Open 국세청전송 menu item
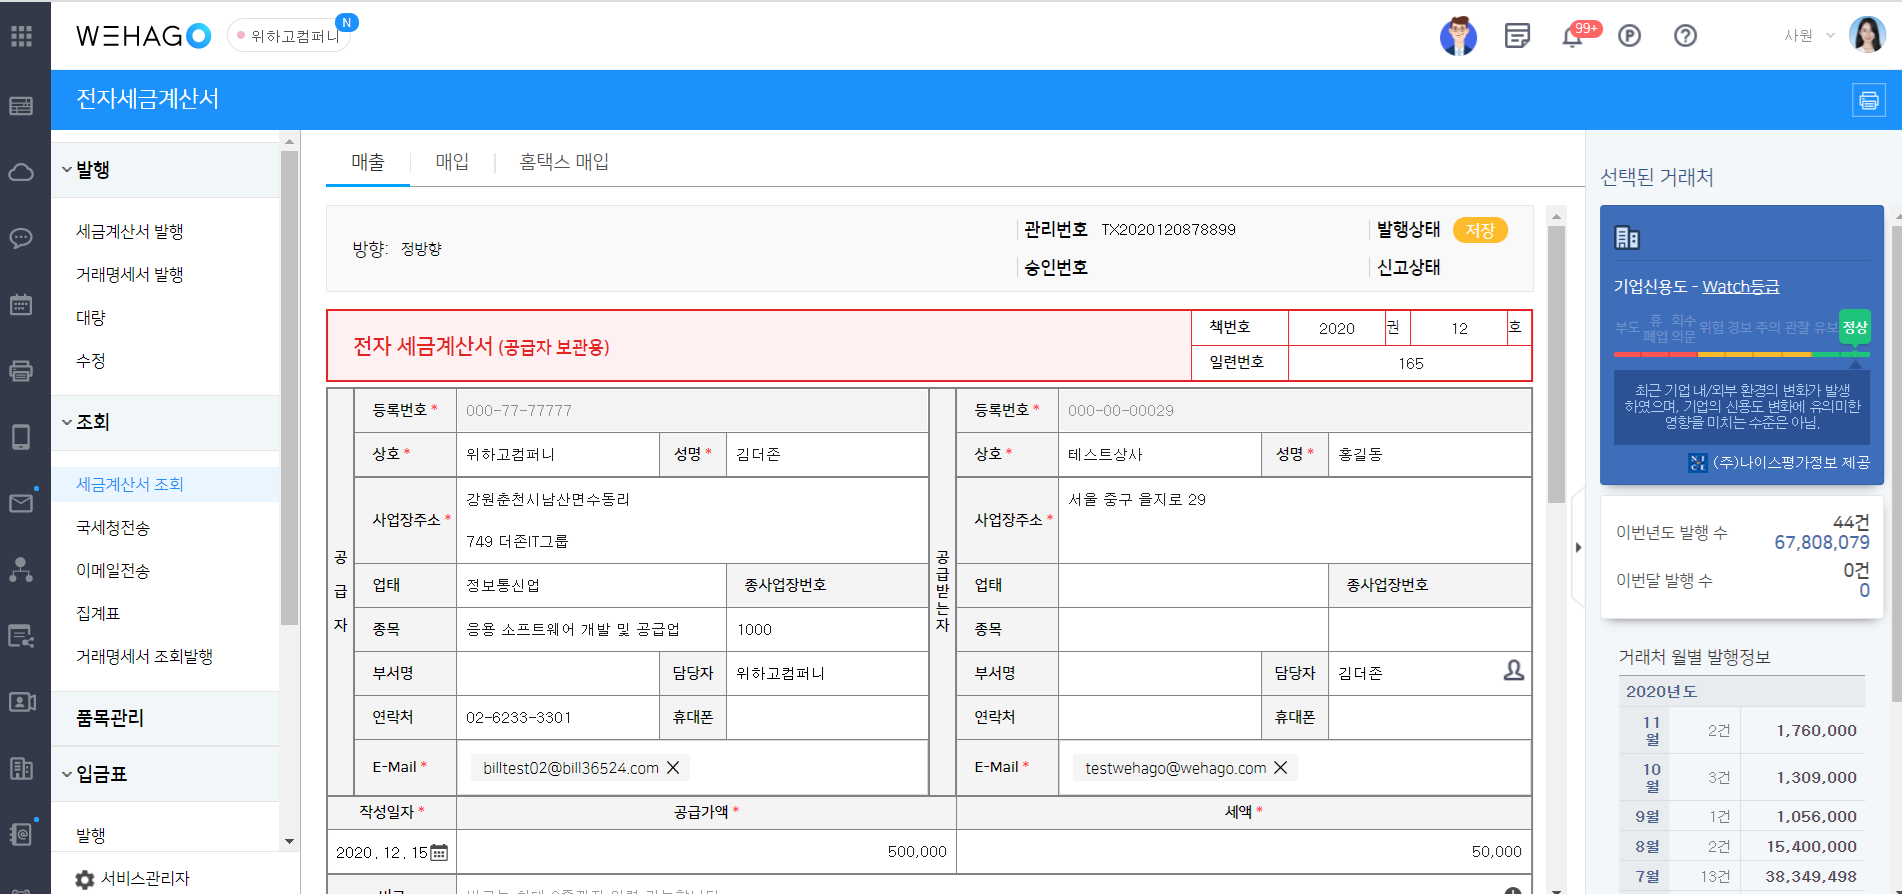The image size is (1902, 894). [113, 528]
